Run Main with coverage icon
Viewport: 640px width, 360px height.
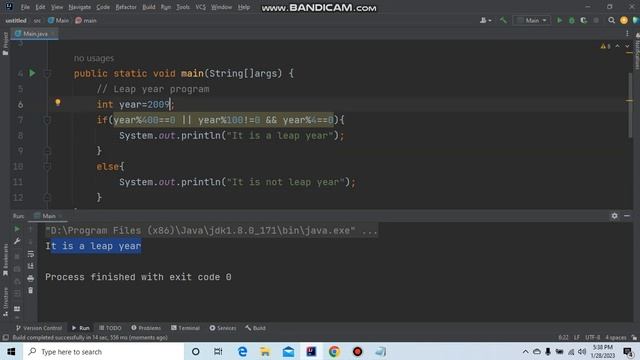click(x=584, y=20)
